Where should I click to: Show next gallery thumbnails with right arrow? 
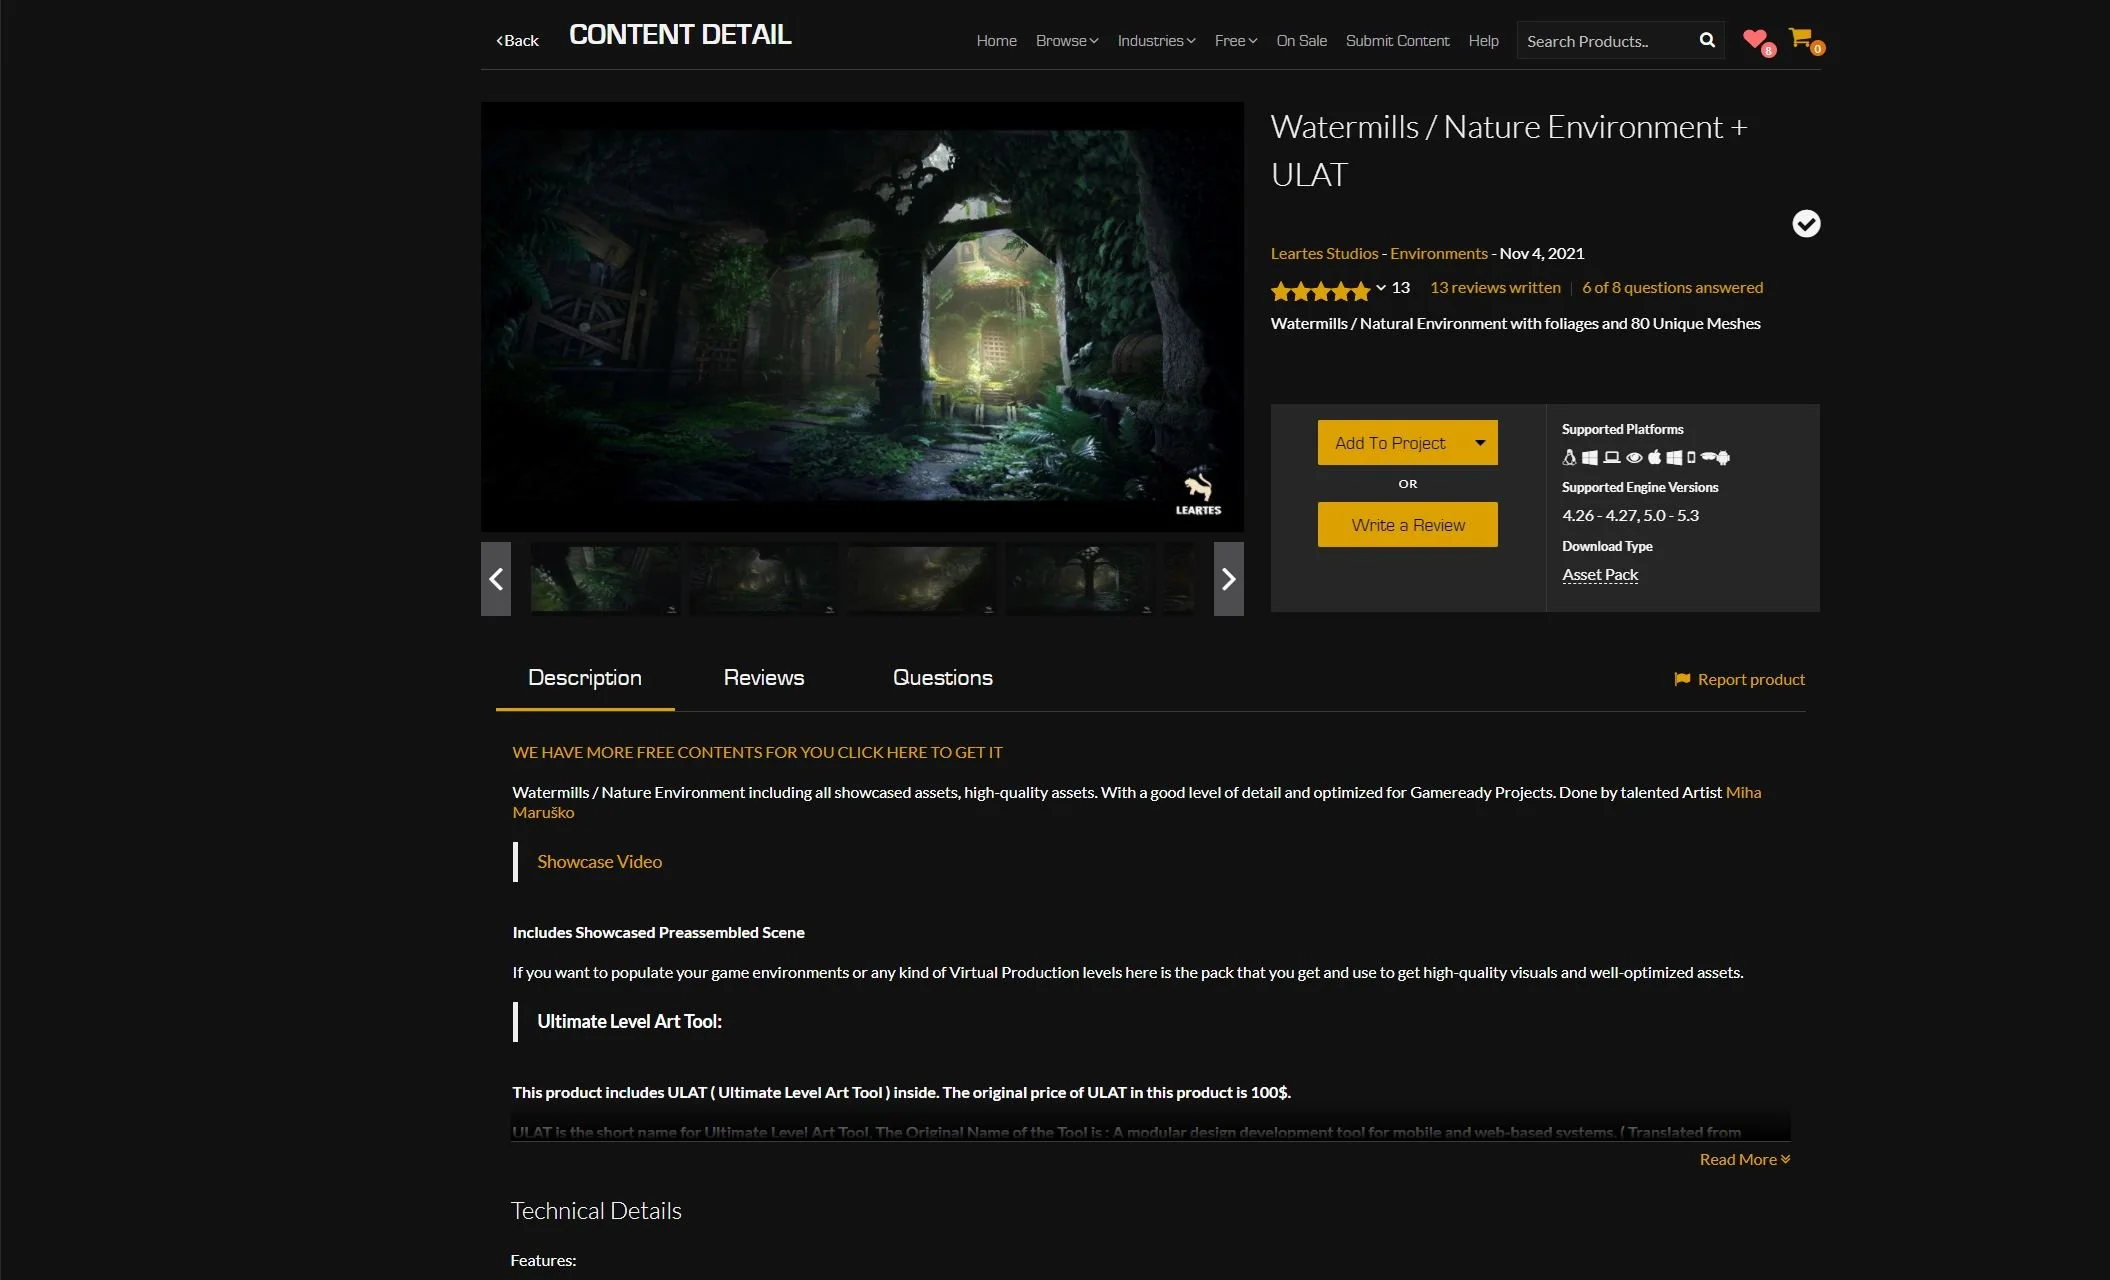pyautogui.click(x=1228, y=579)
